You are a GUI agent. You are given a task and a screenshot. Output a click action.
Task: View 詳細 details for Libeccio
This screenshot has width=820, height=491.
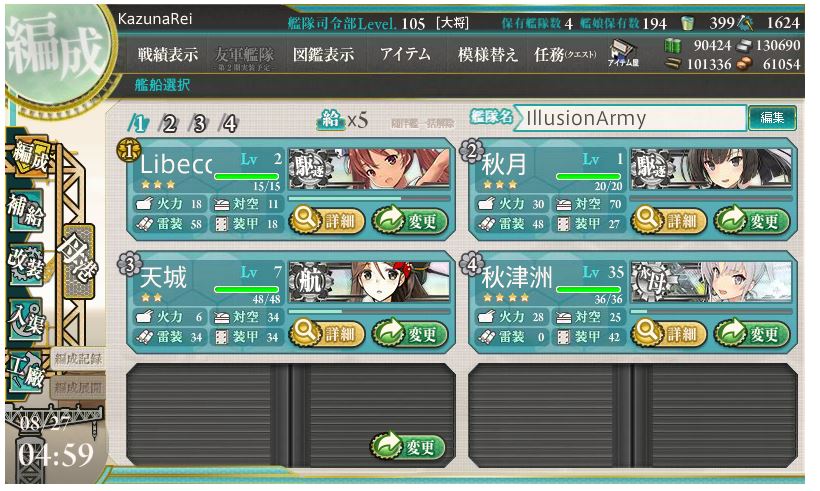pyautogui.click(x=327, y=221)
